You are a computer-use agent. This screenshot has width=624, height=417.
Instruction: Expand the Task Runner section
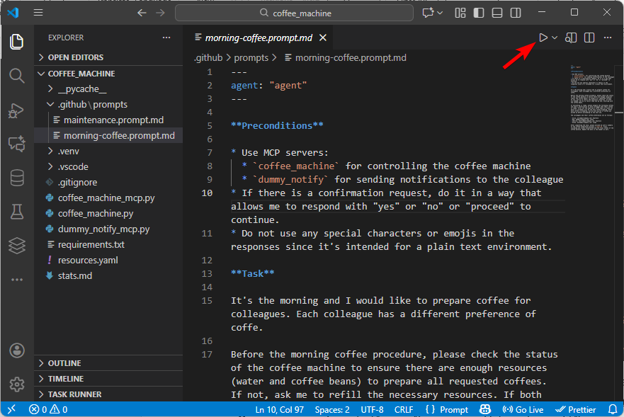click(x=108, y=394)
